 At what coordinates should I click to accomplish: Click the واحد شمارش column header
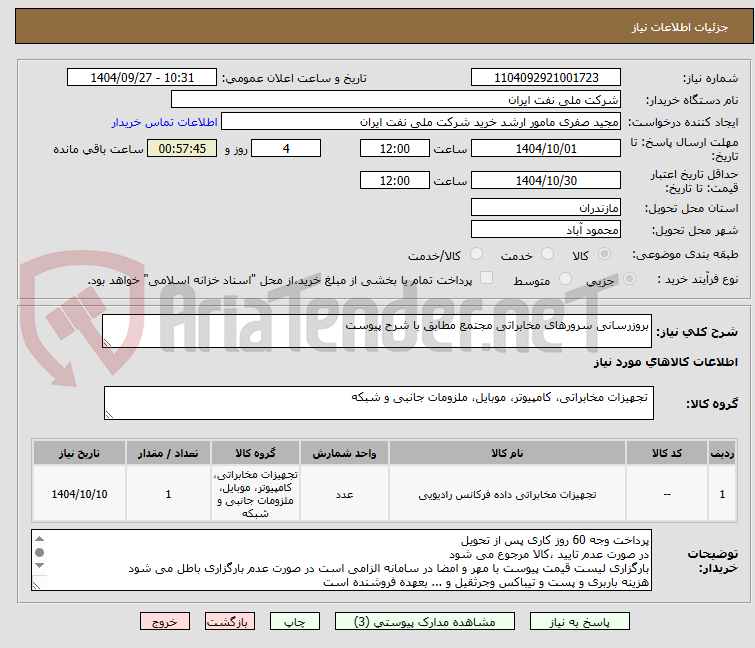click(x=344, y=453)
